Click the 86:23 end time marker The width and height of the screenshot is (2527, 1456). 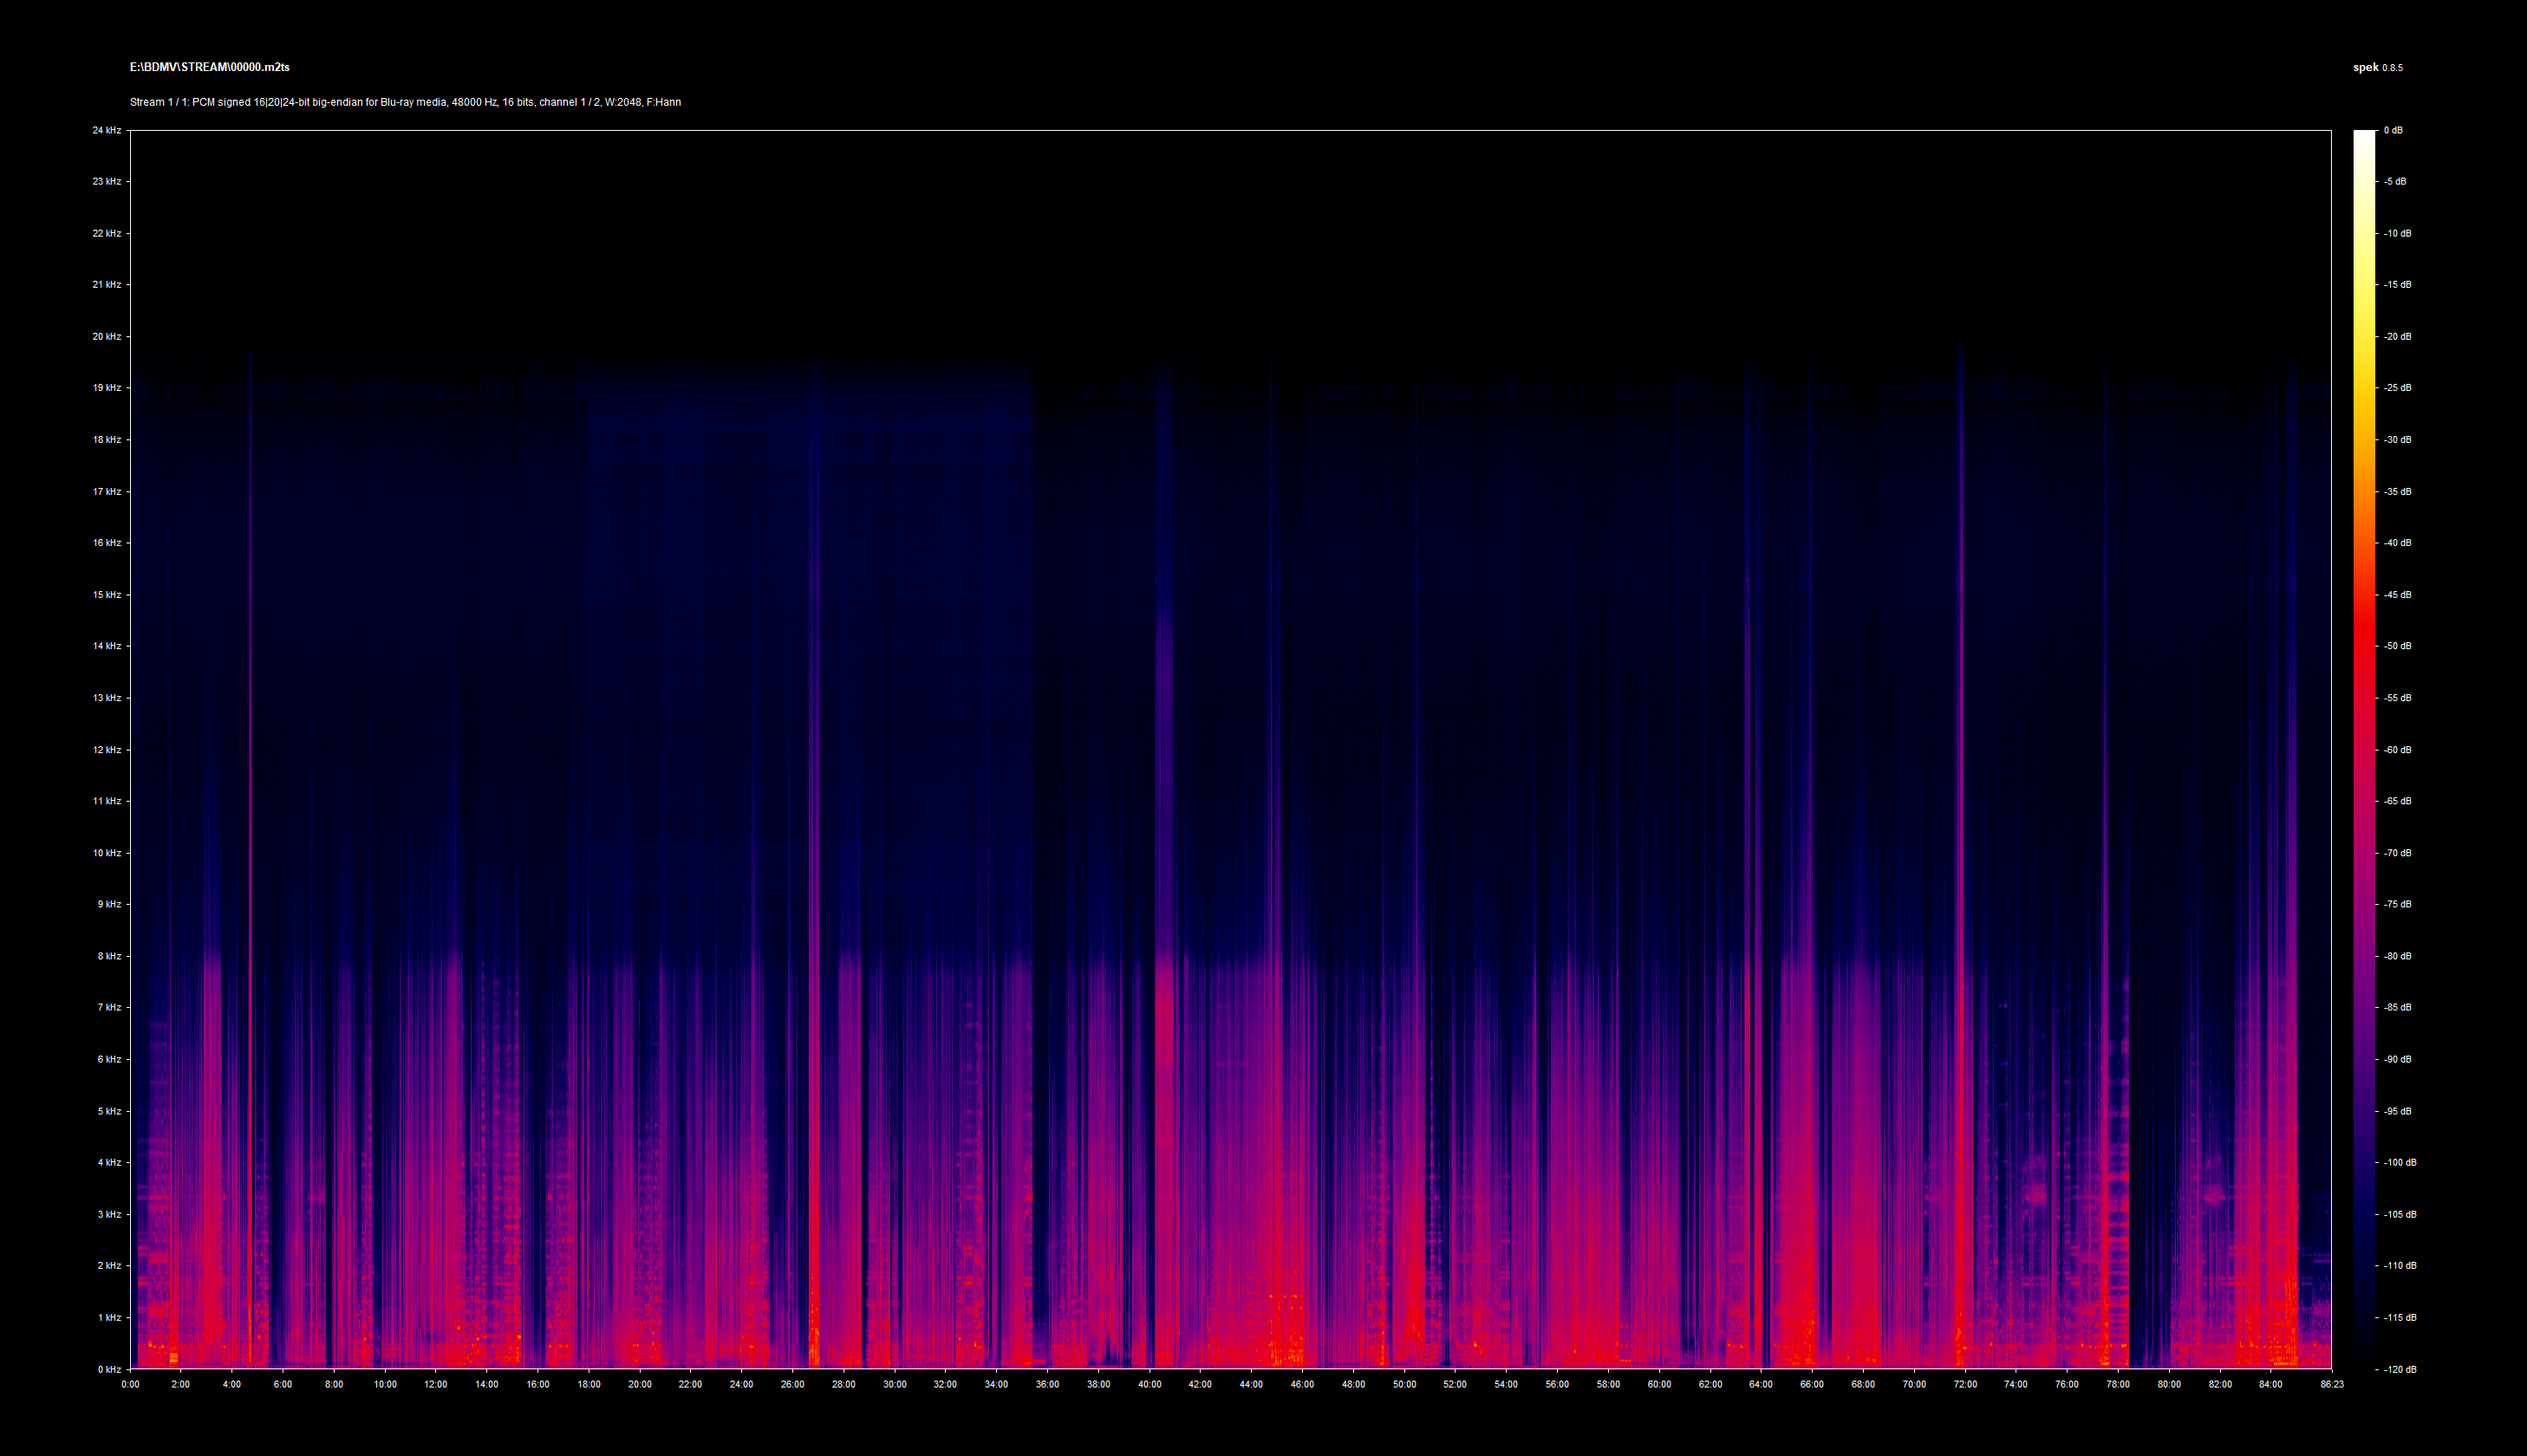[2331, 1384]
